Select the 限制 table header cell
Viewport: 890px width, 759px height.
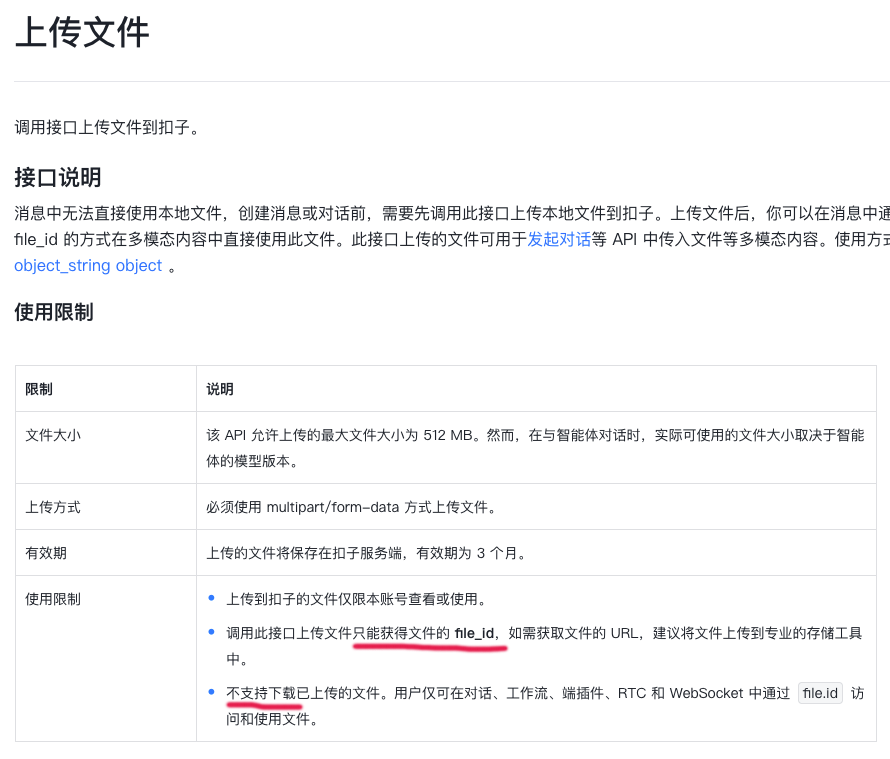tap(38, 389)
